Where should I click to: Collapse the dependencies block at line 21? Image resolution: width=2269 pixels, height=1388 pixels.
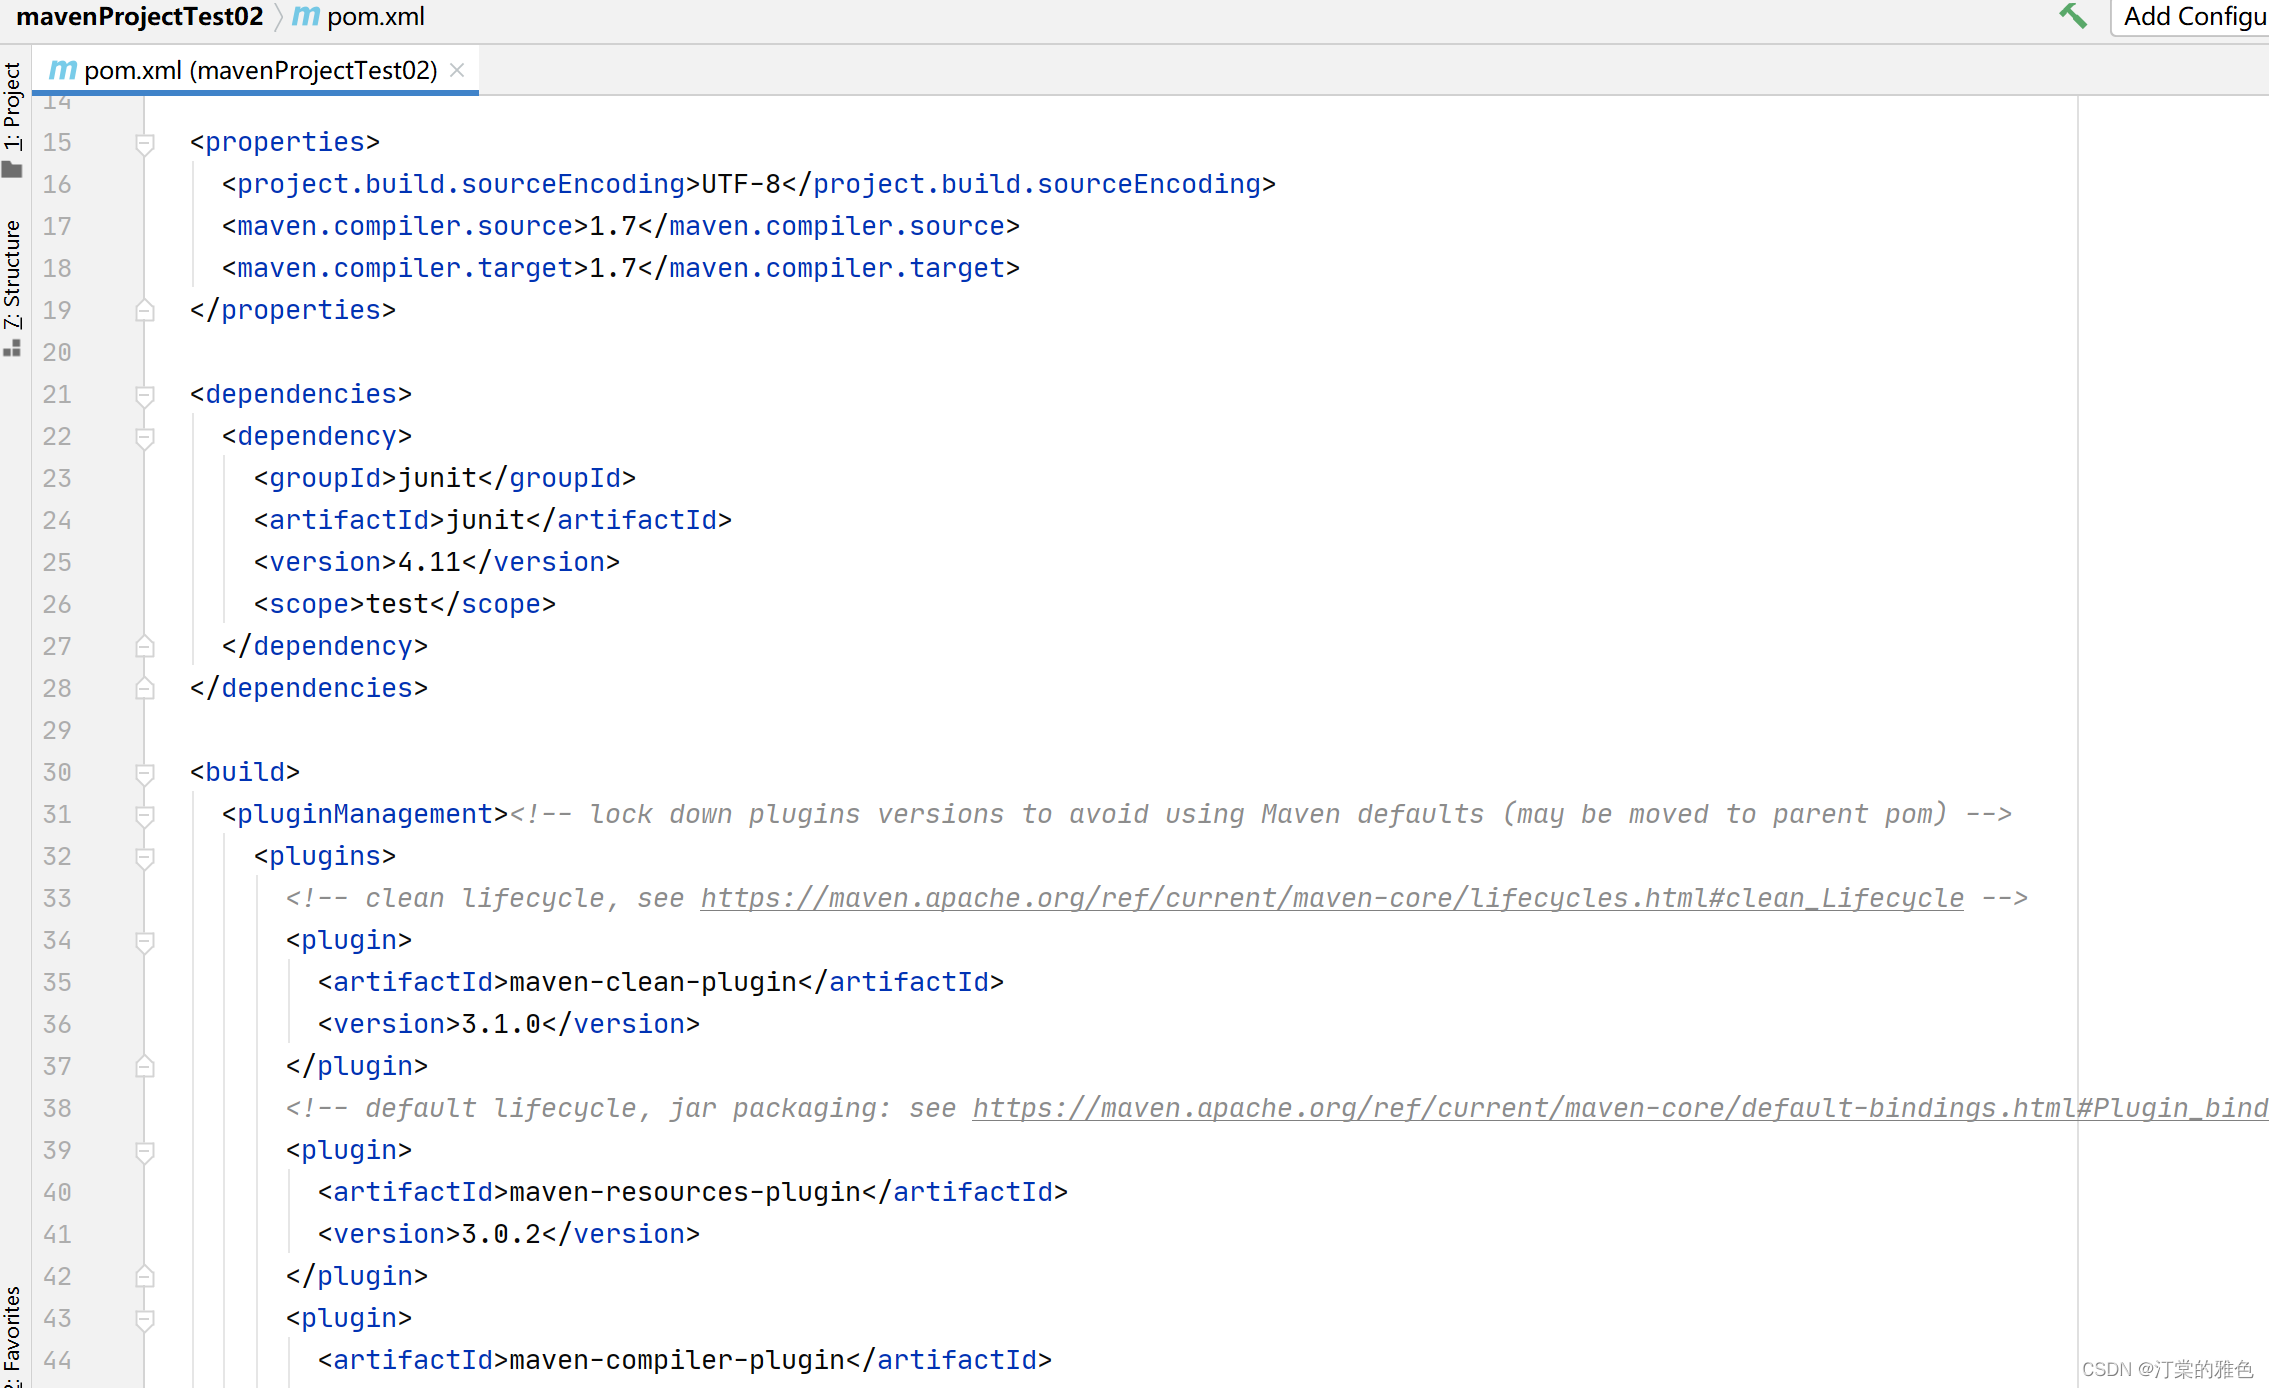click(145, 396)
